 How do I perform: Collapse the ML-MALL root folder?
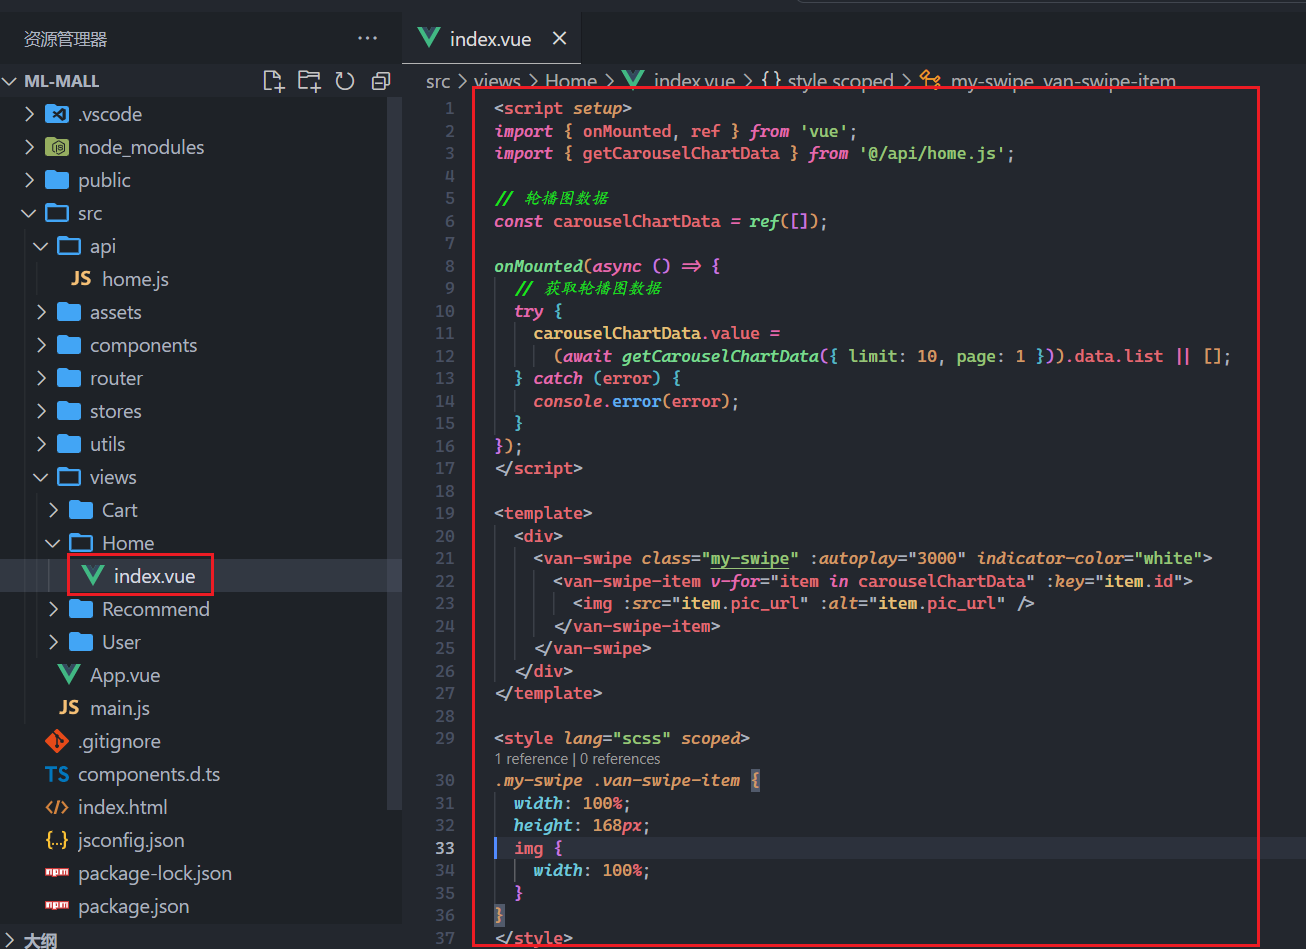click(11, 81)
